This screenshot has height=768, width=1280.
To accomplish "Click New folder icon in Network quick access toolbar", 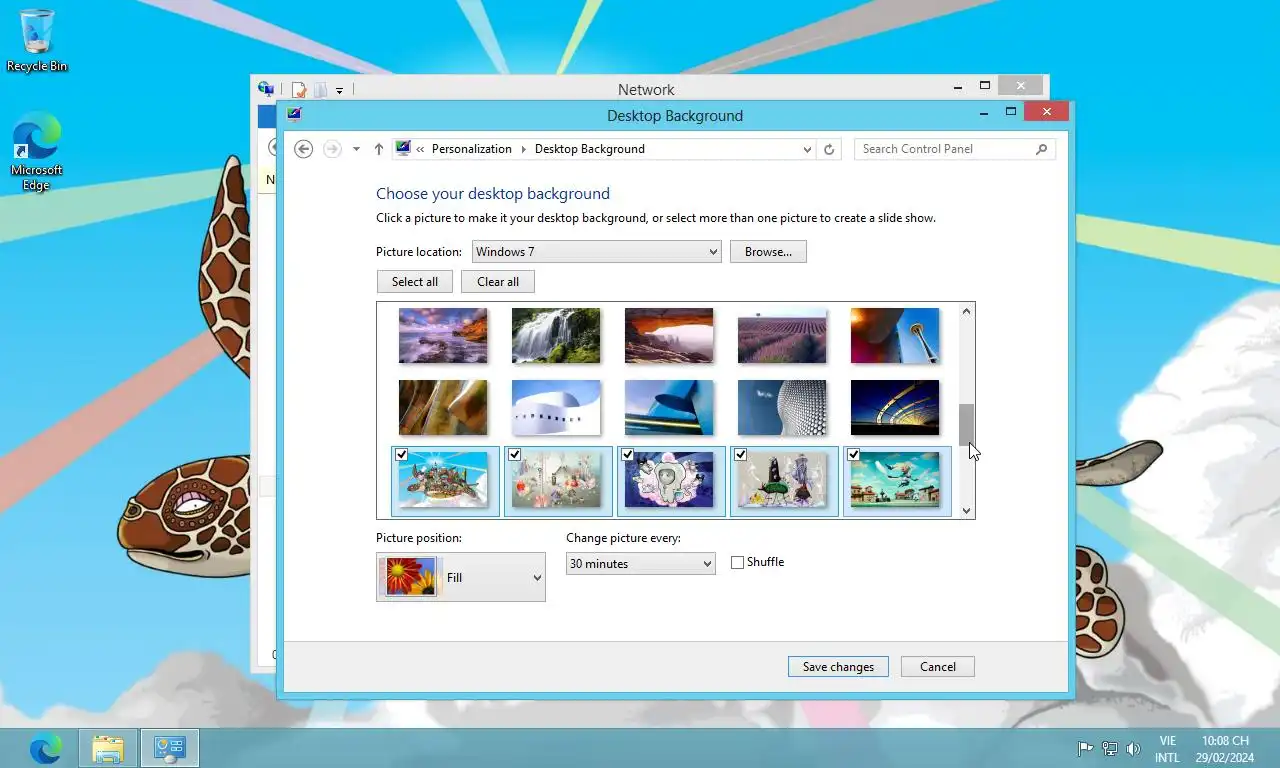I will pyautogui.click(x=319, y=90).
